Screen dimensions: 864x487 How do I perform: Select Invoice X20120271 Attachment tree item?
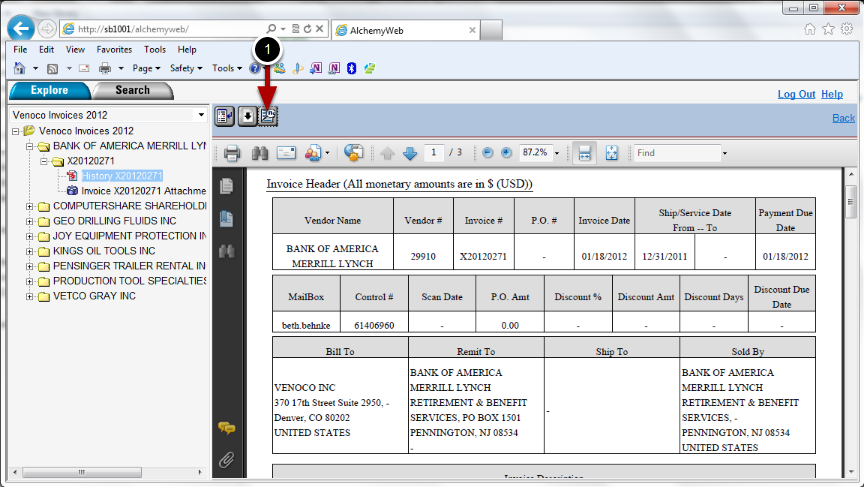pos(143,191)
